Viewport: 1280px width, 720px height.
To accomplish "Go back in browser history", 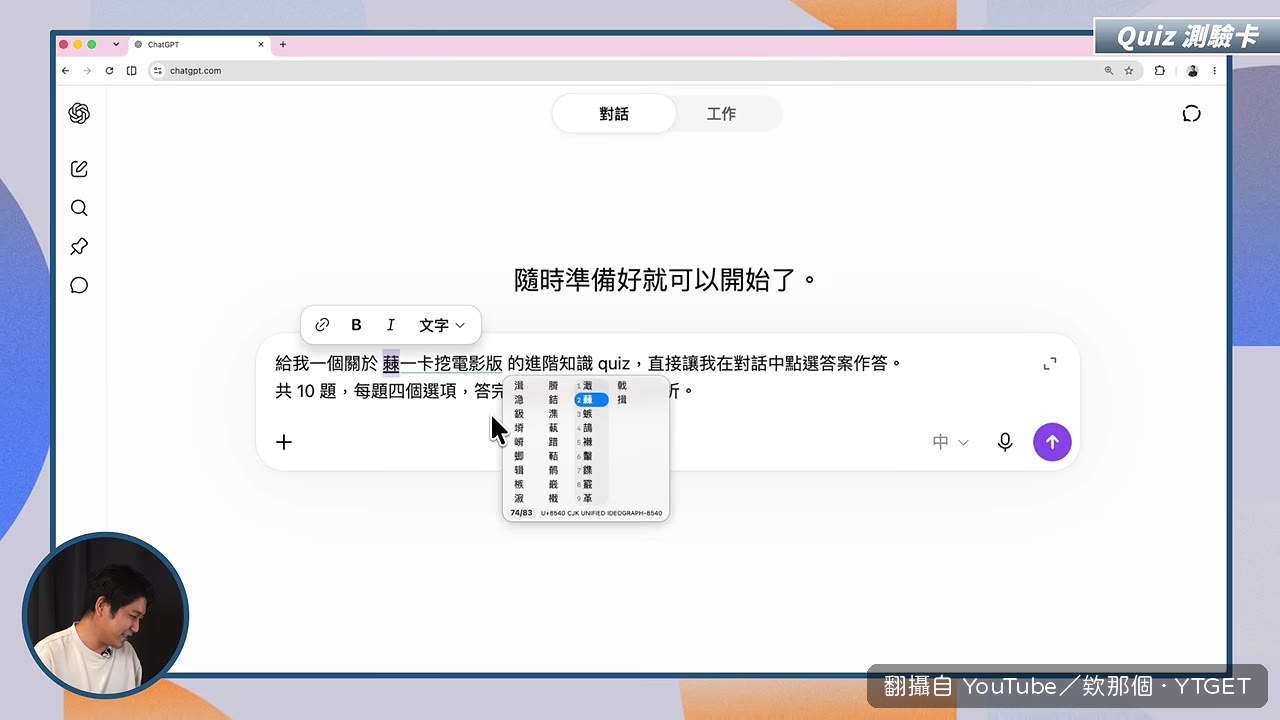I will tap(66, 71).
